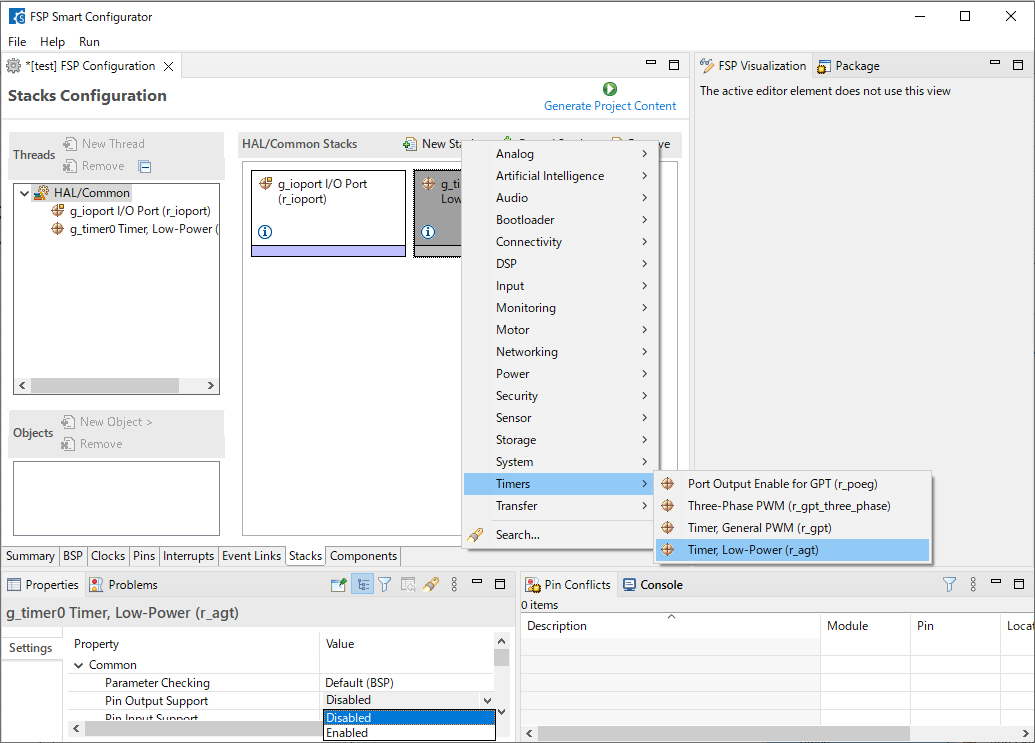The height and width of the screenshot is (743, 1035).
Task: Click info icon on g_timer0 stack block
Action: pos(428,232)
